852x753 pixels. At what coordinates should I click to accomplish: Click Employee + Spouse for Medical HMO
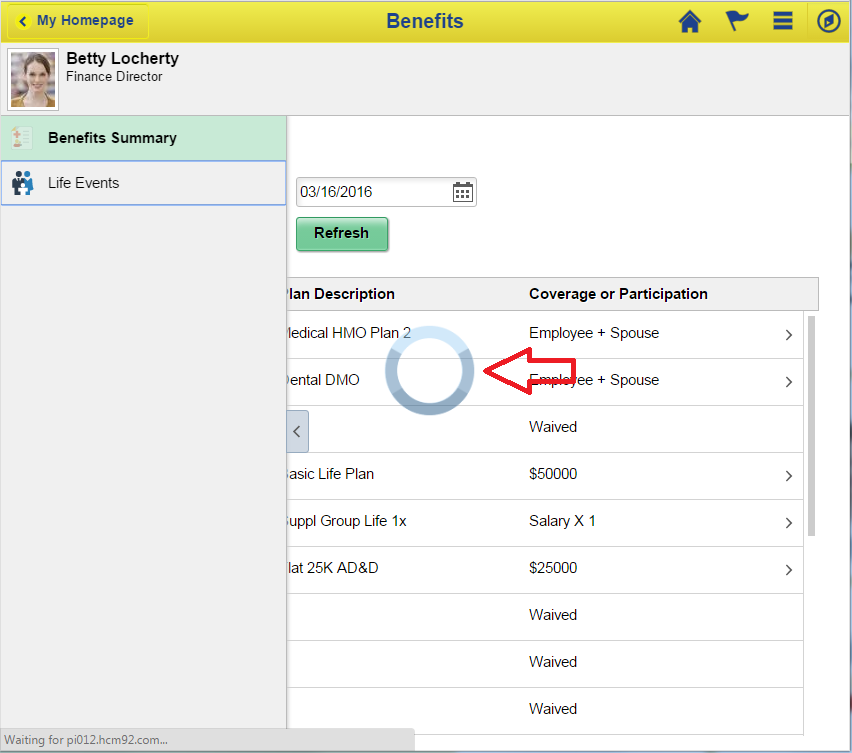tap(594, 333)
